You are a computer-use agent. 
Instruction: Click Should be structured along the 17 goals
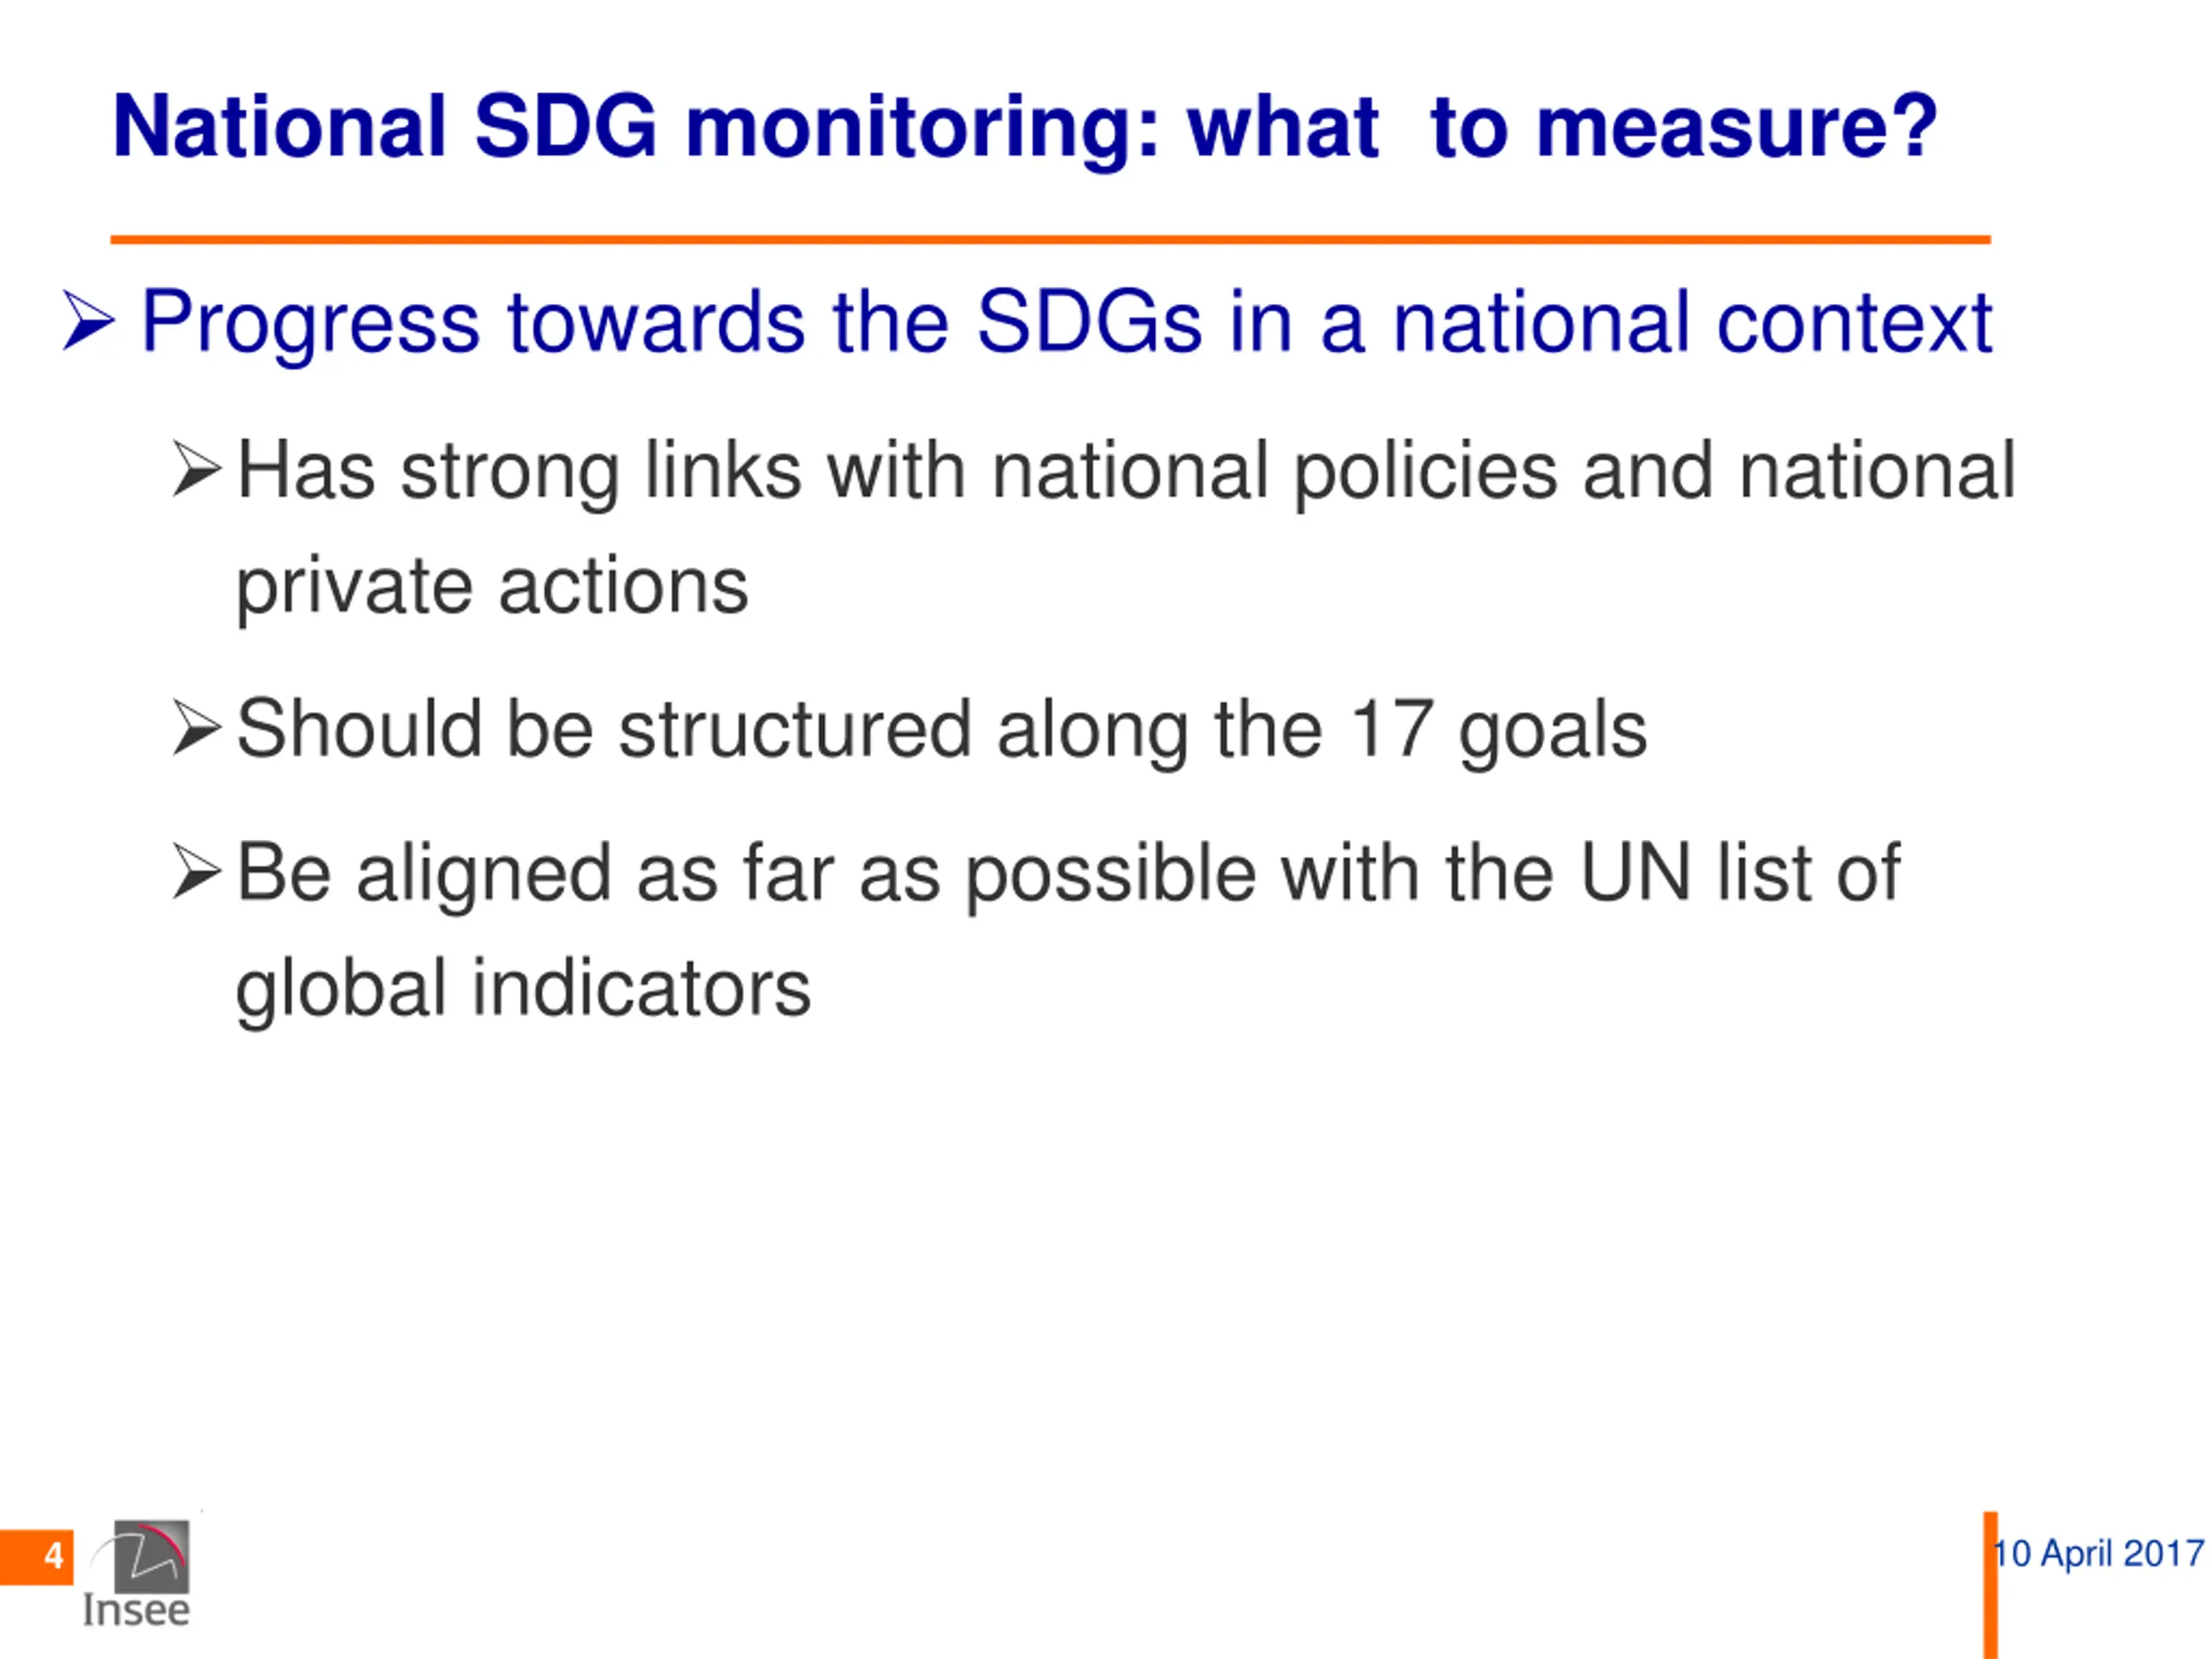[941, 729]
